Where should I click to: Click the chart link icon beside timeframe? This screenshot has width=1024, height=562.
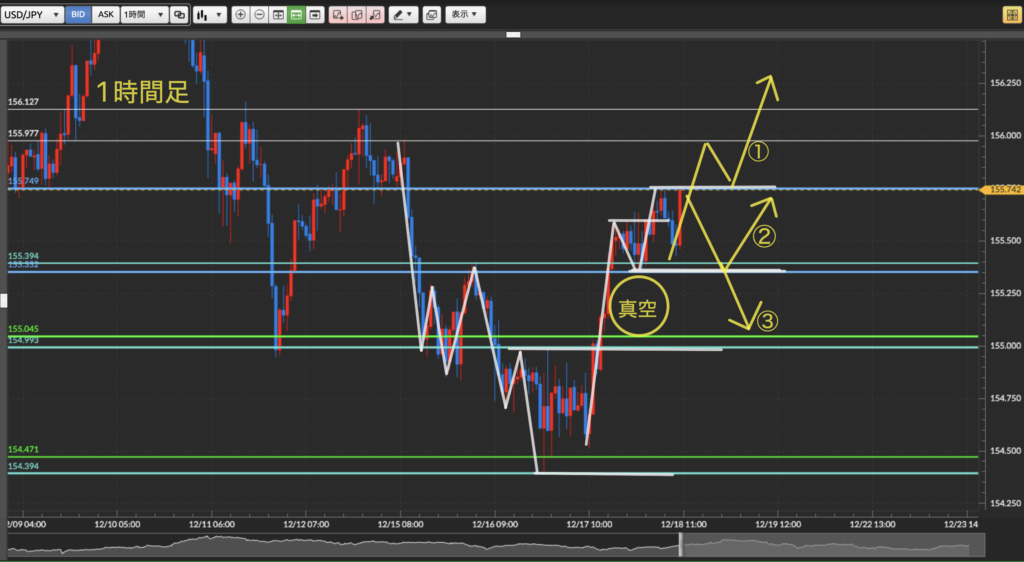(x=179, y=15)
